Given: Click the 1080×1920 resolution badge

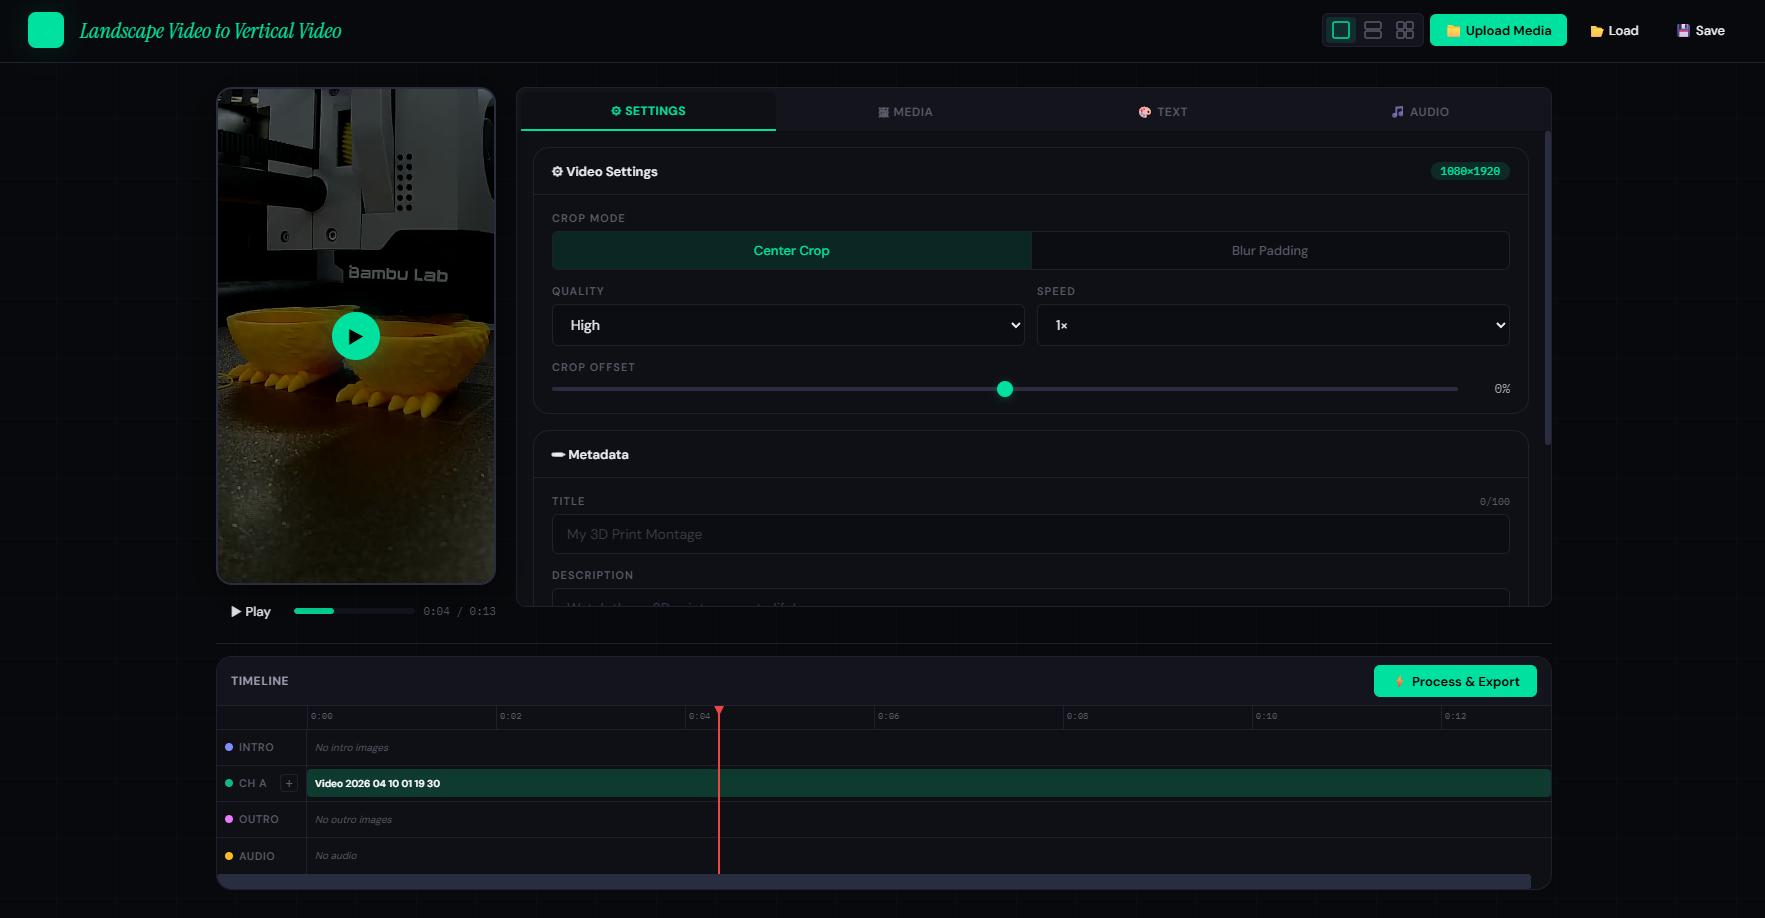Looking at the screenshot, I should click(1470, 171).
